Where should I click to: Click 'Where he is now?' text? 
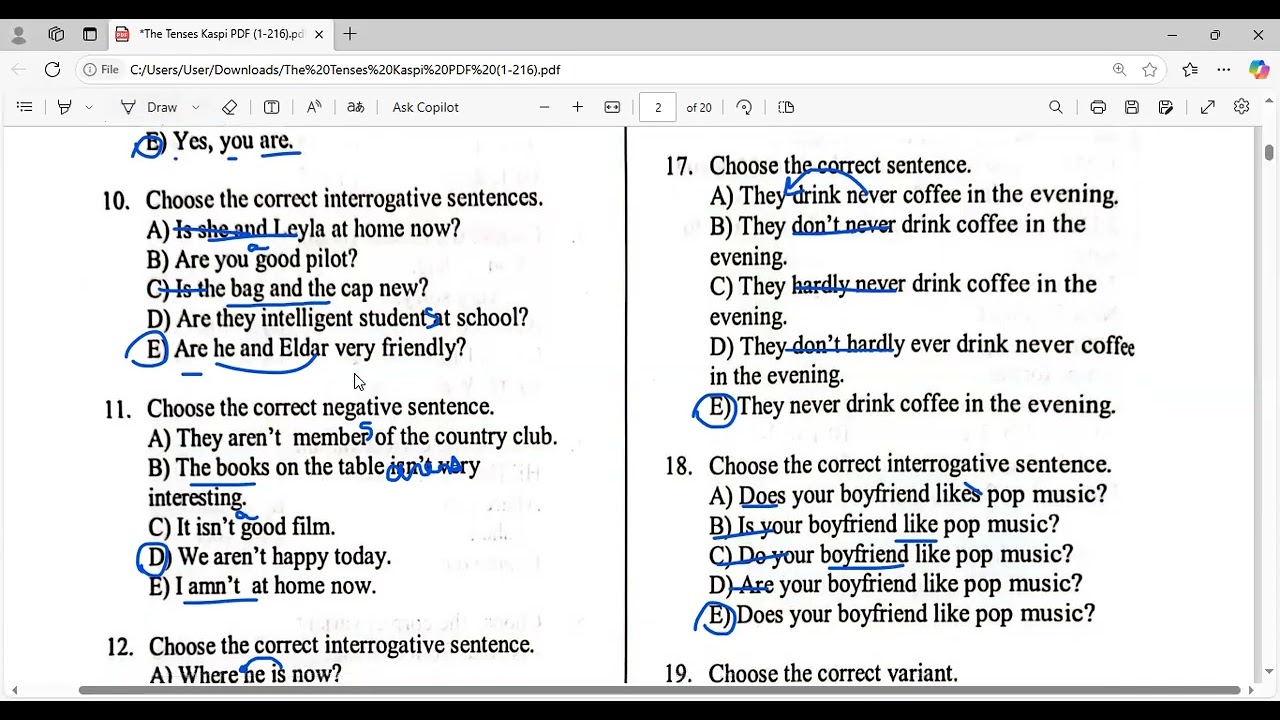(260, 674)
